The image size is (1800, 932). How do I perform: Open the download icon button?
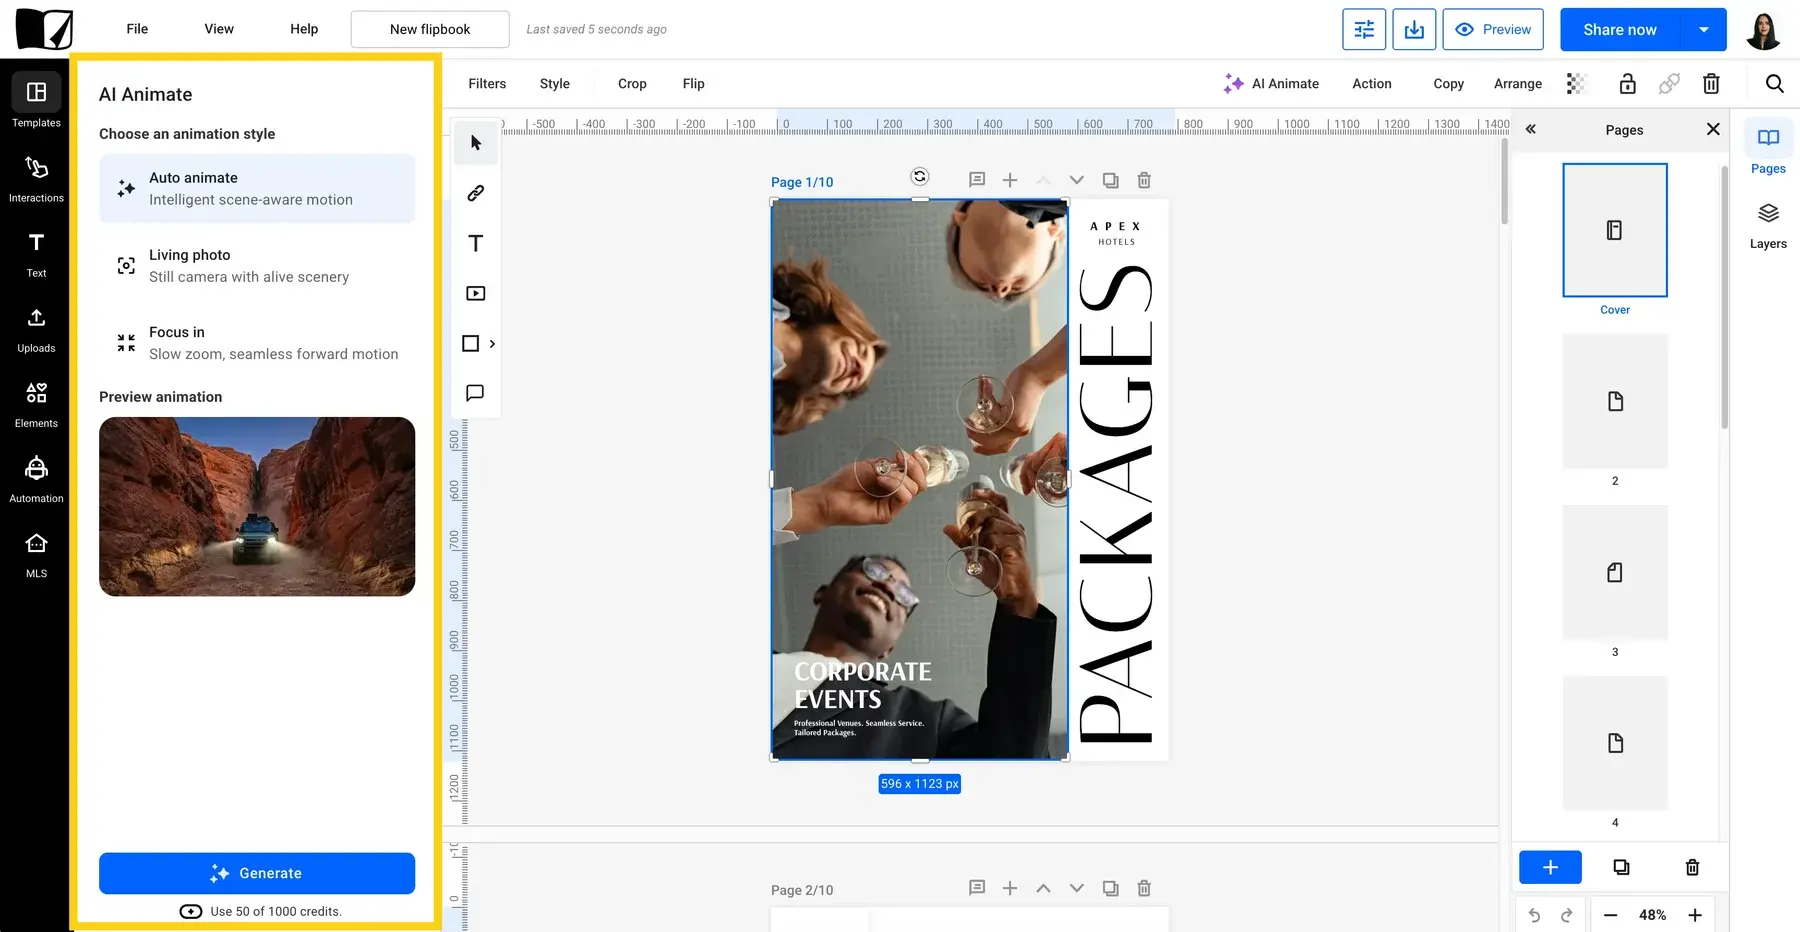(1414, 30)
